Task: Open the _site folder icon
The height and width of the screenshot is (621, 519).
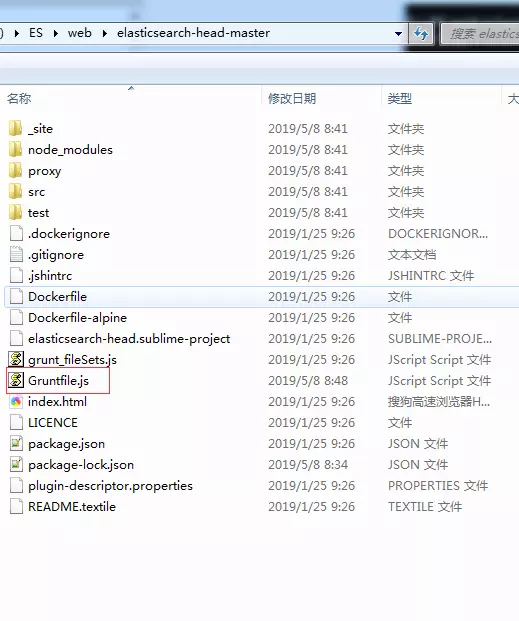Action: pyautogui.click(x=16, y=129)
